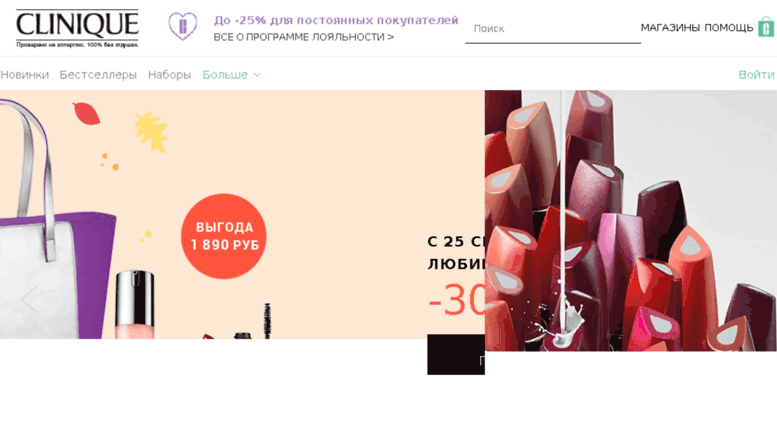Expand the Больше dropdown chevron
777x423 pixels.
click(x=257, y=75)
